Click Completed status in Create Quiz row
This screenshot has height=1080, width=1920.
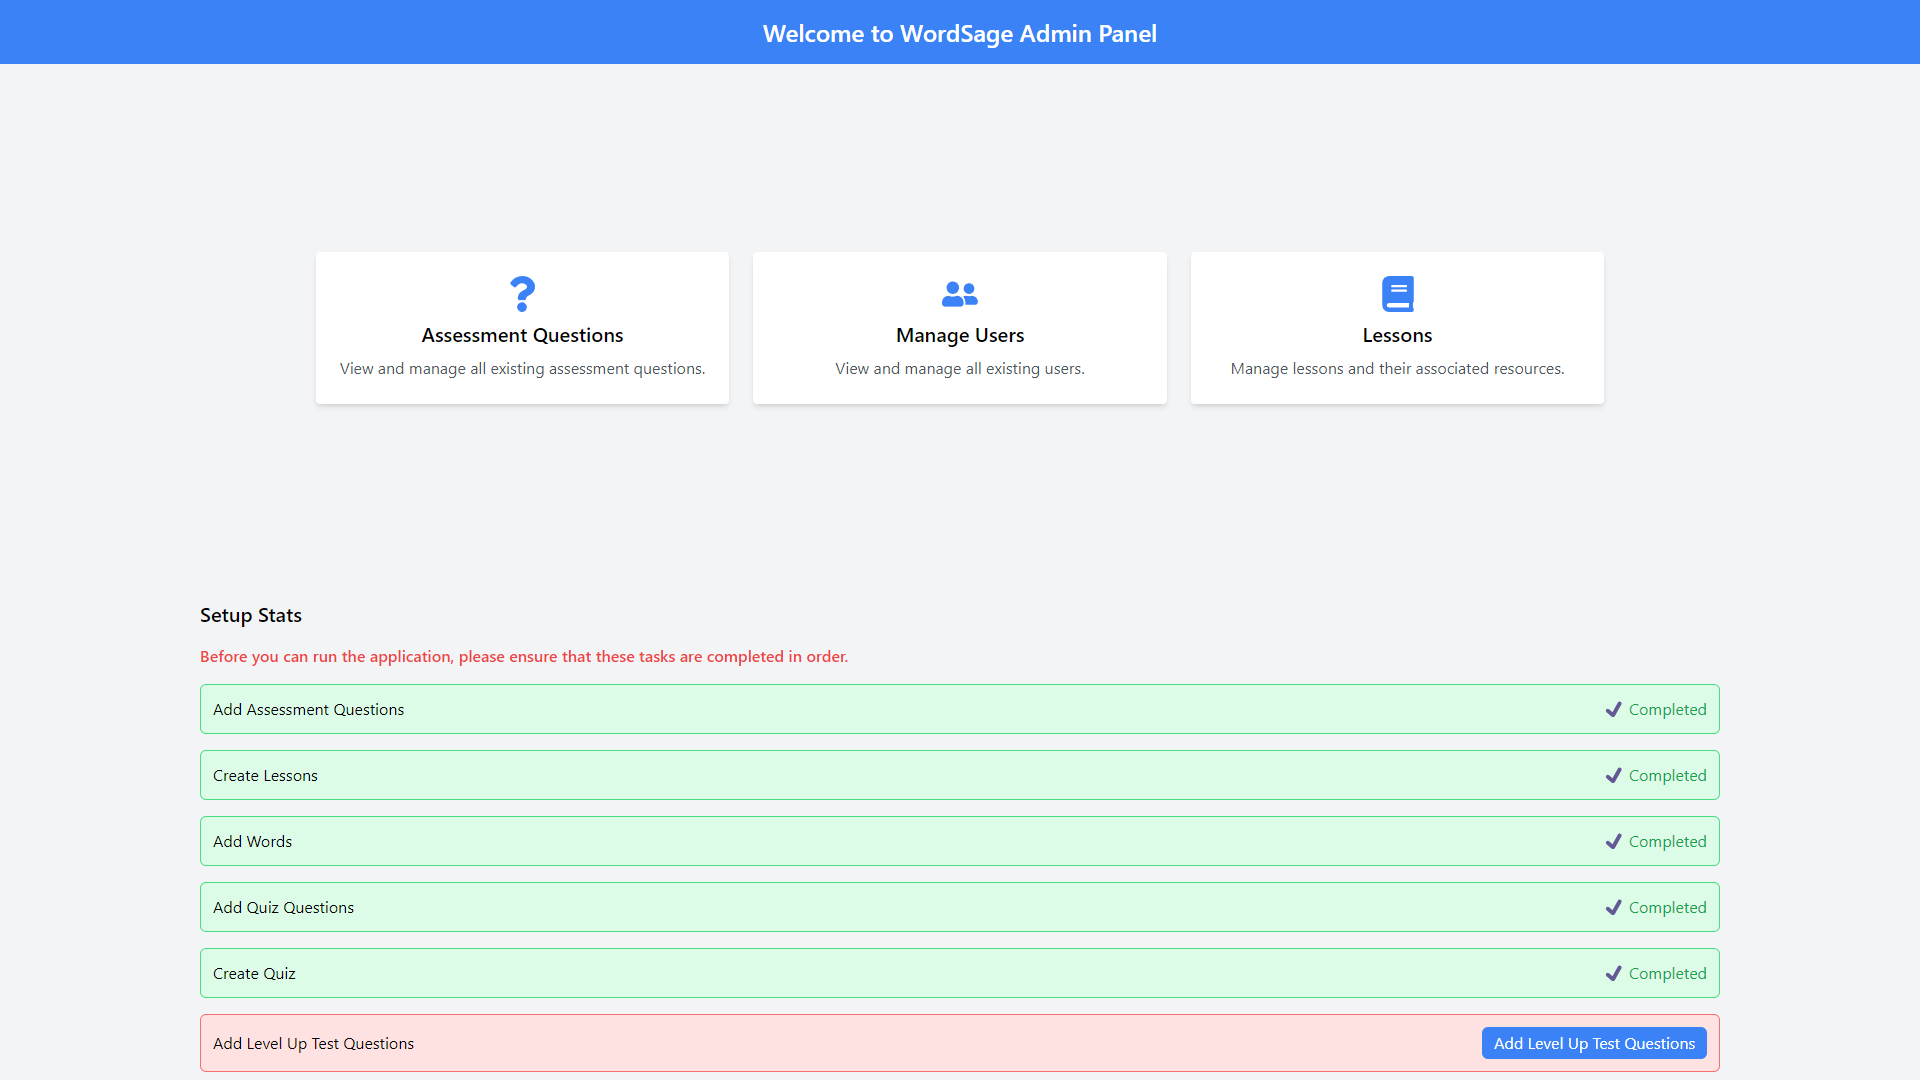(x=1667, y=974)
